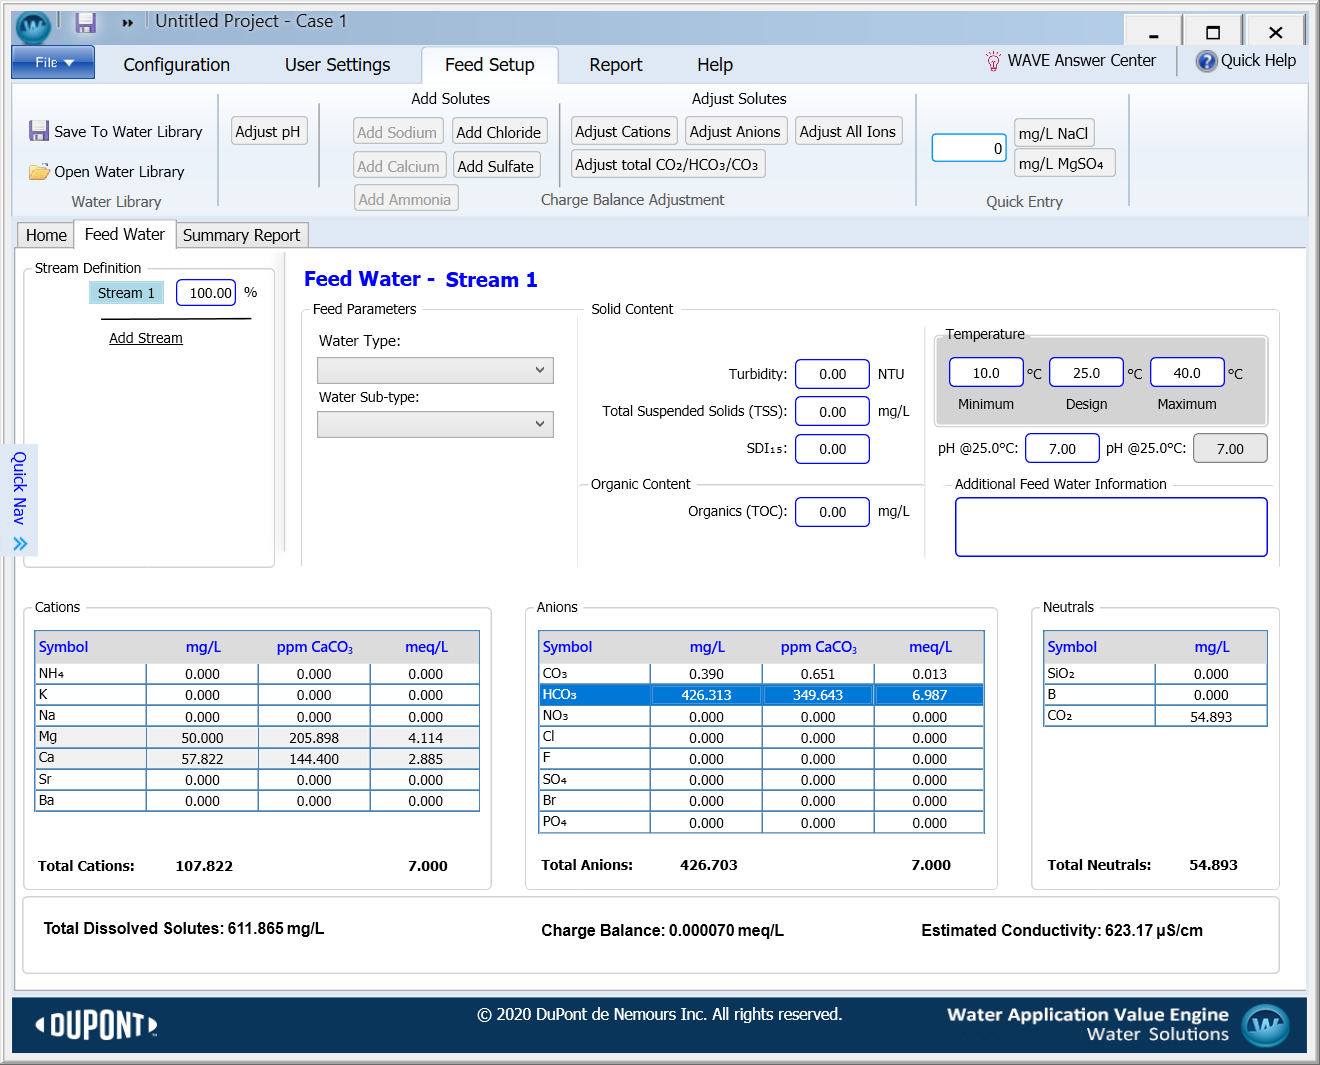Click the Additional Feed Water Information box

click(1111, 527)
